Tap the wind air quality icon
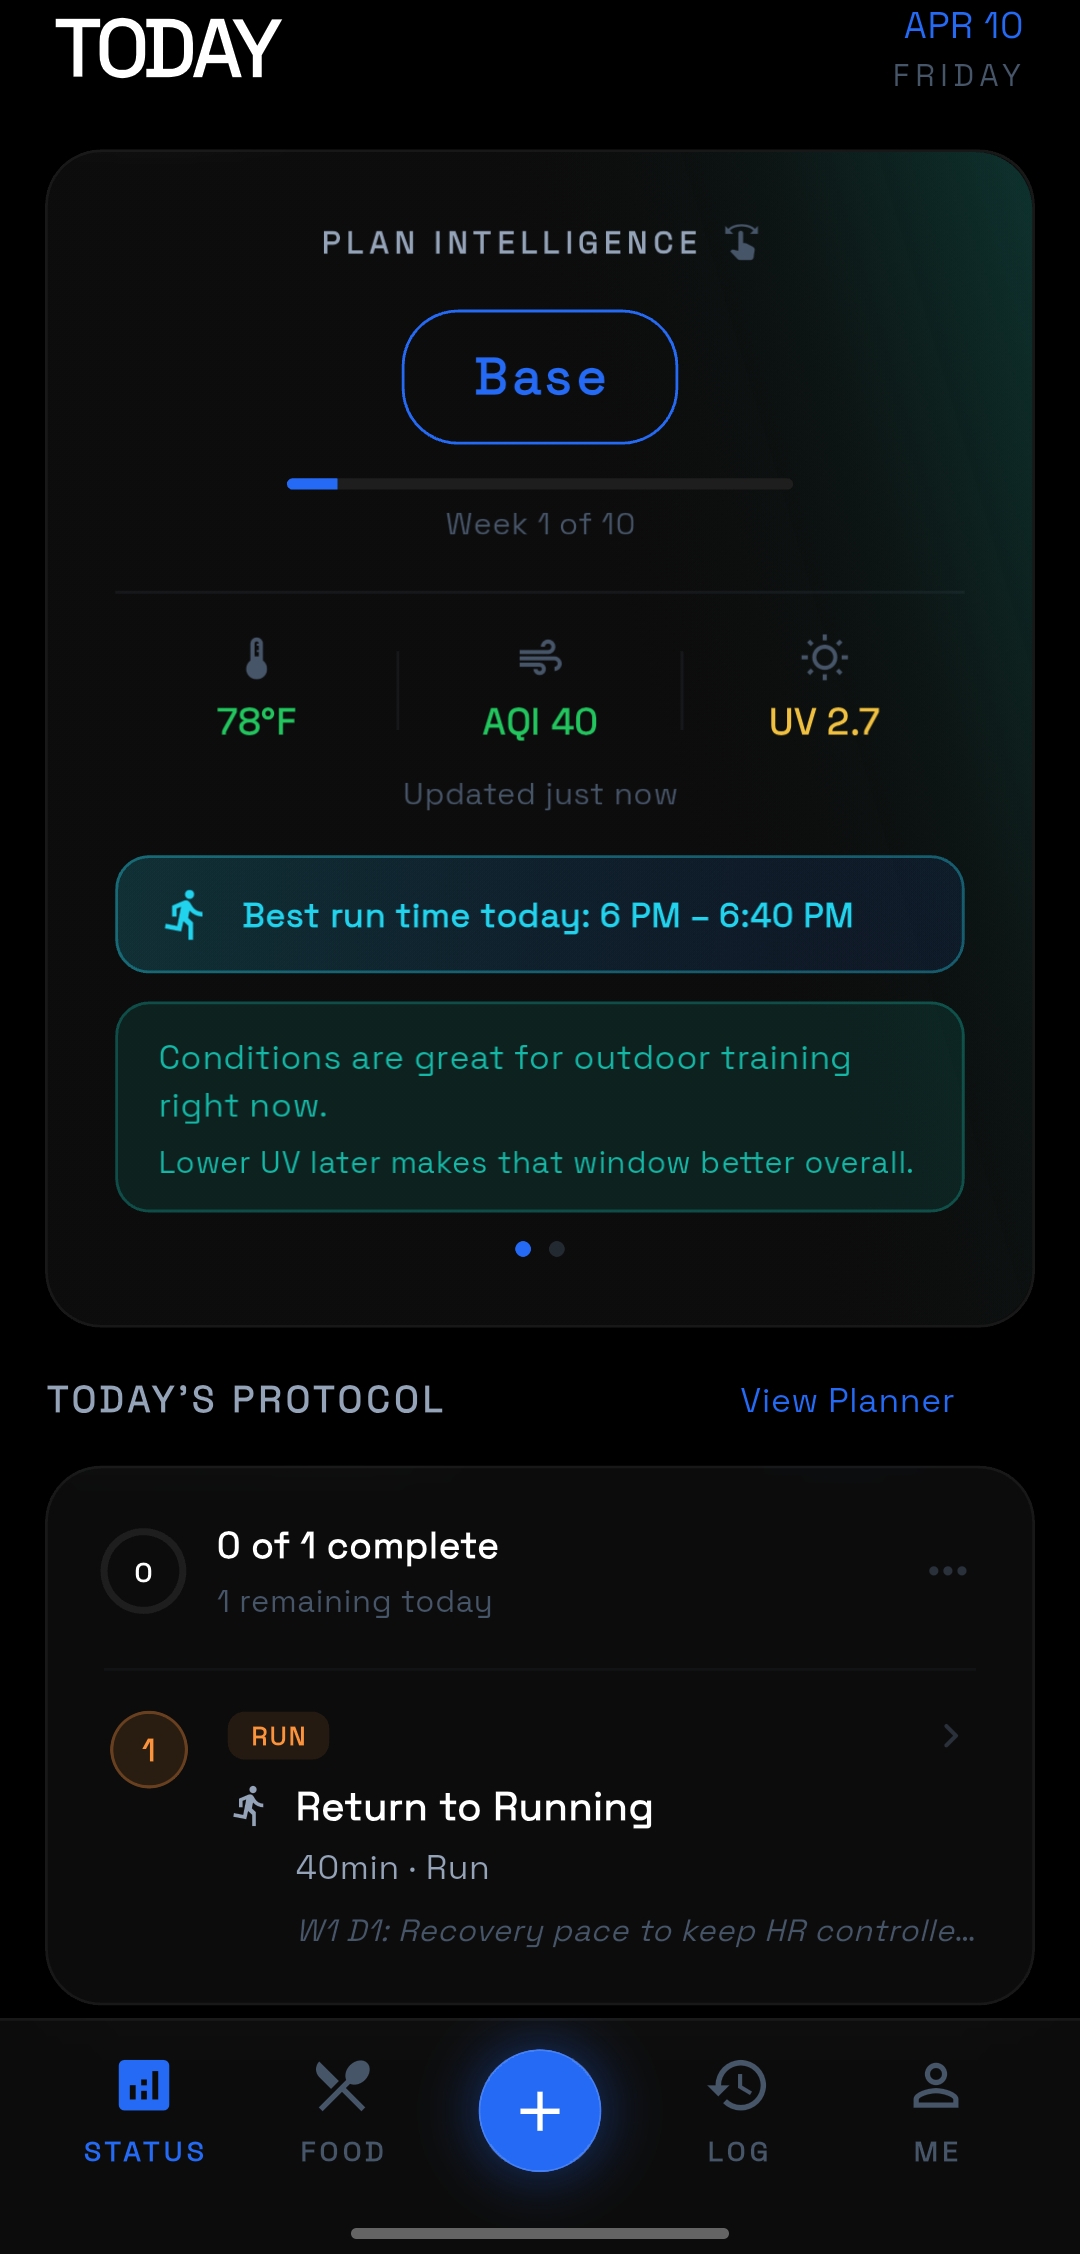1080x2254 pixels. click(x=540, y=658)
